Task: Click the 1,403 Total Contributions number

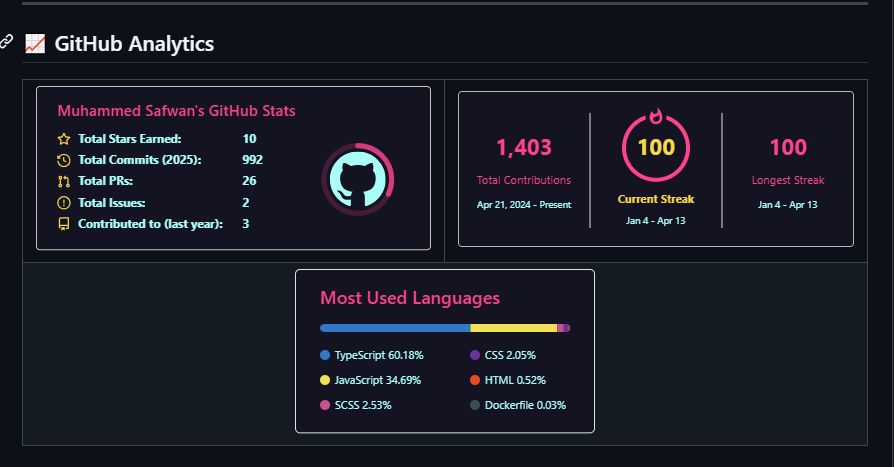Action: pyautogui.click(x=524, y=148)
